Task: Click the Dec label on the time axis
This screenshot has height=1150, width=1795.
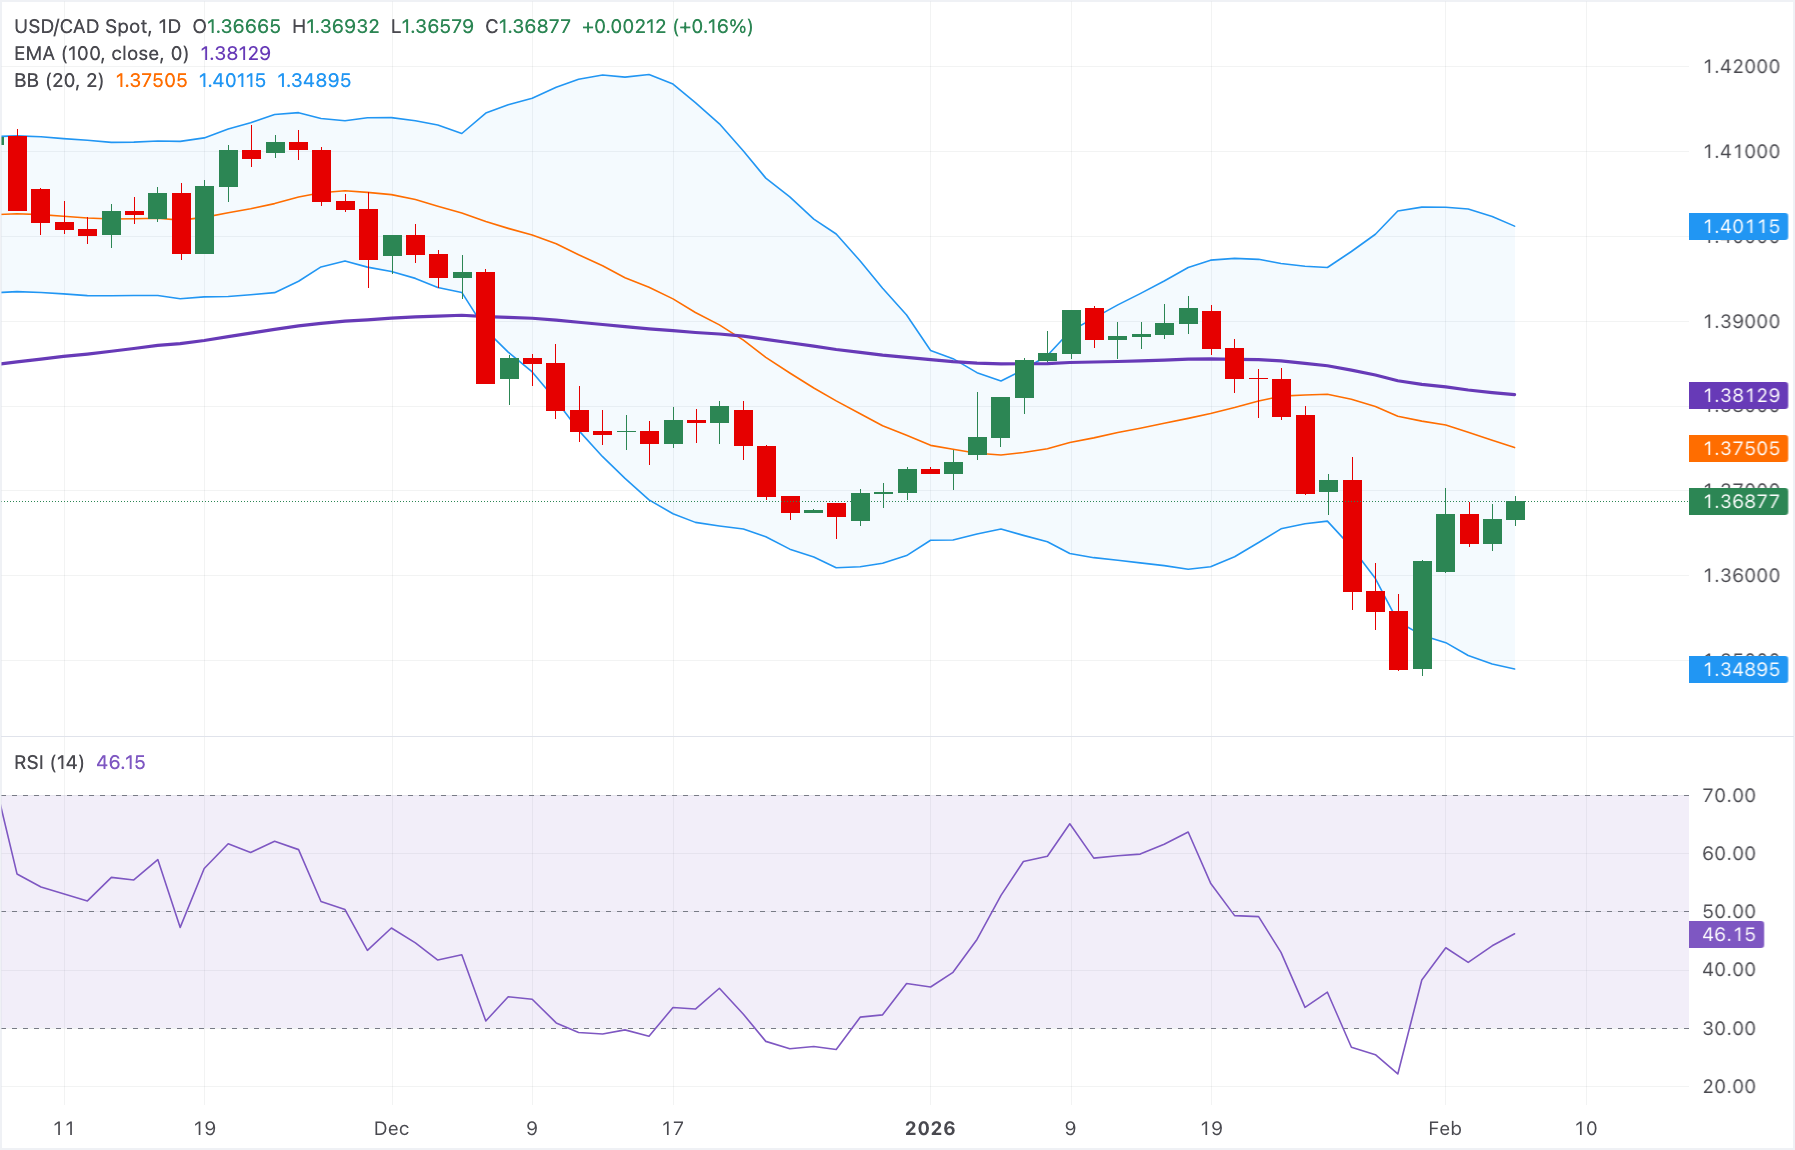Action: click(x=393, y=1129)
